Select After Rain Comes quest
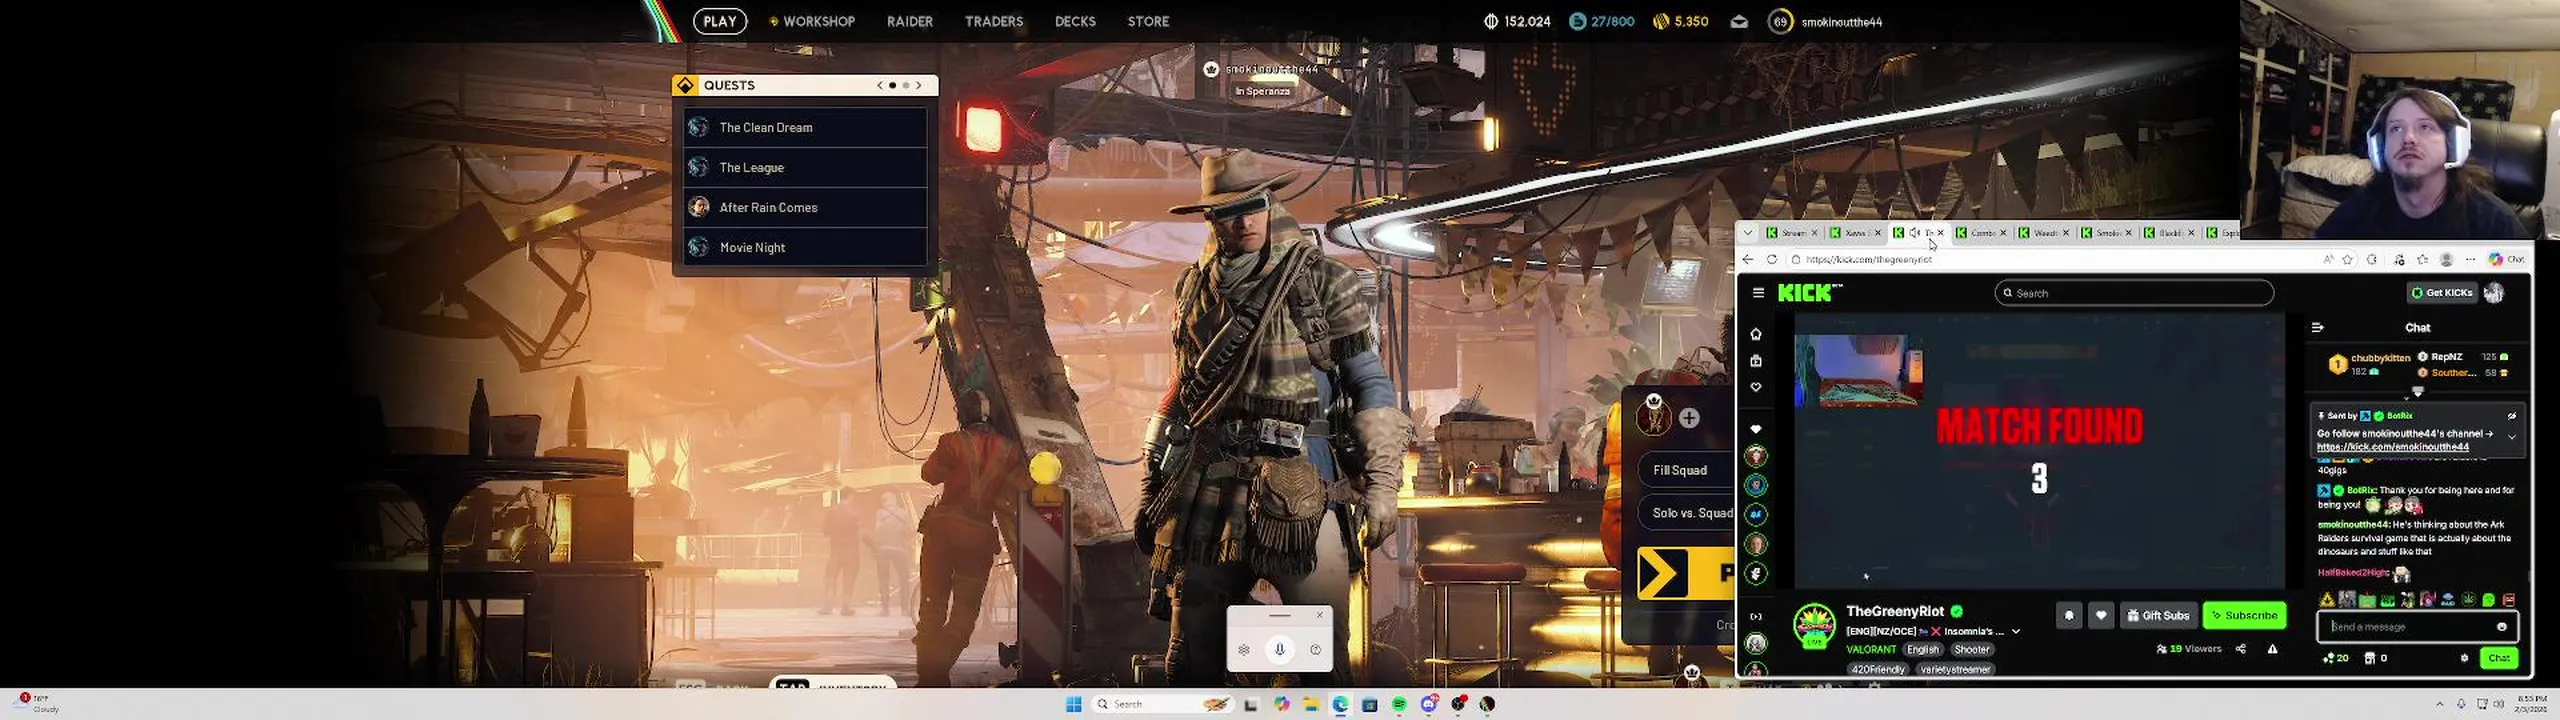The image size is (2560, 720). [805, 207]
